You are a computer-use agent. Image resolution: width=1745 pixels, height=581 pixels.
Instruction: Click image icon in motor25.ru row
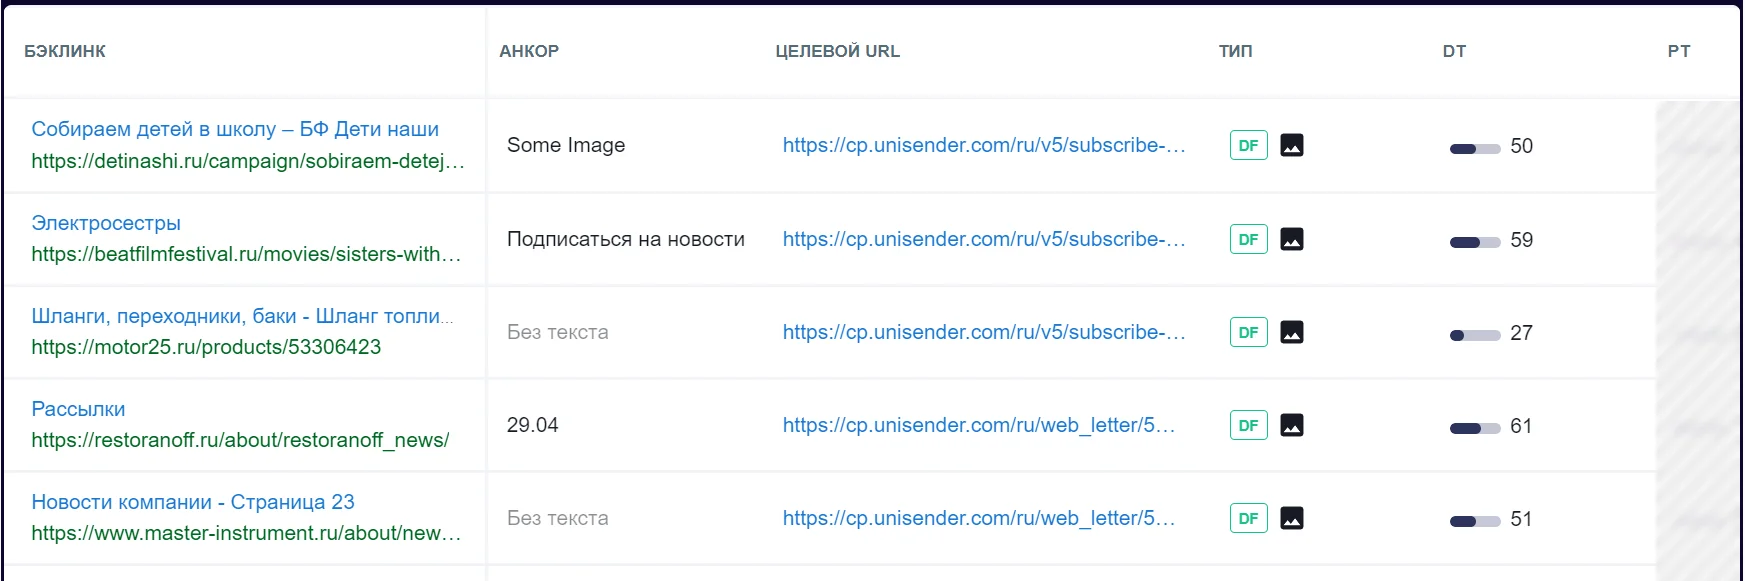tap(1292, 332)
